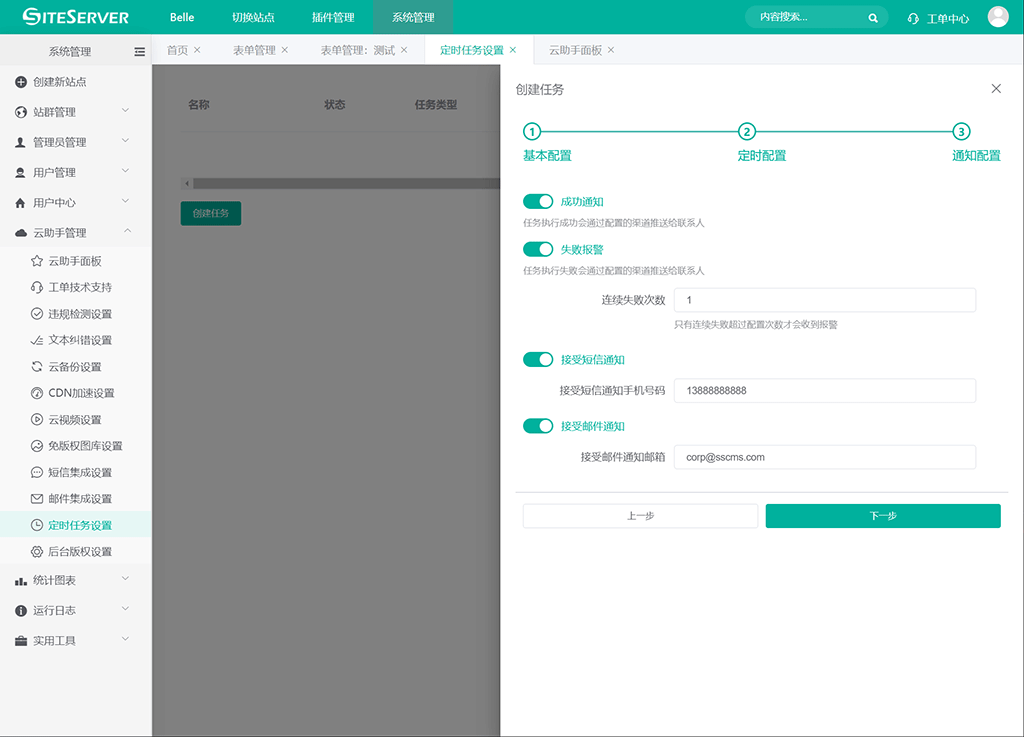Open the 插件管理 top menu

(333, 18)
